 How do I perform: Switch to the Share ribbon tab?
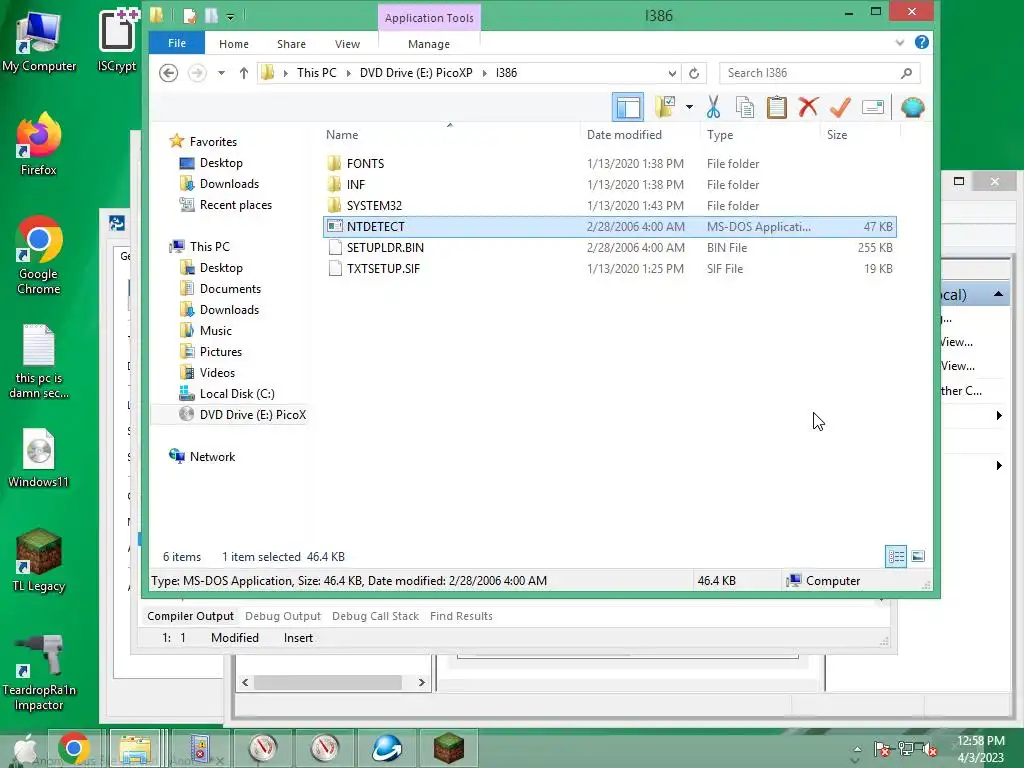pos(291,44)
